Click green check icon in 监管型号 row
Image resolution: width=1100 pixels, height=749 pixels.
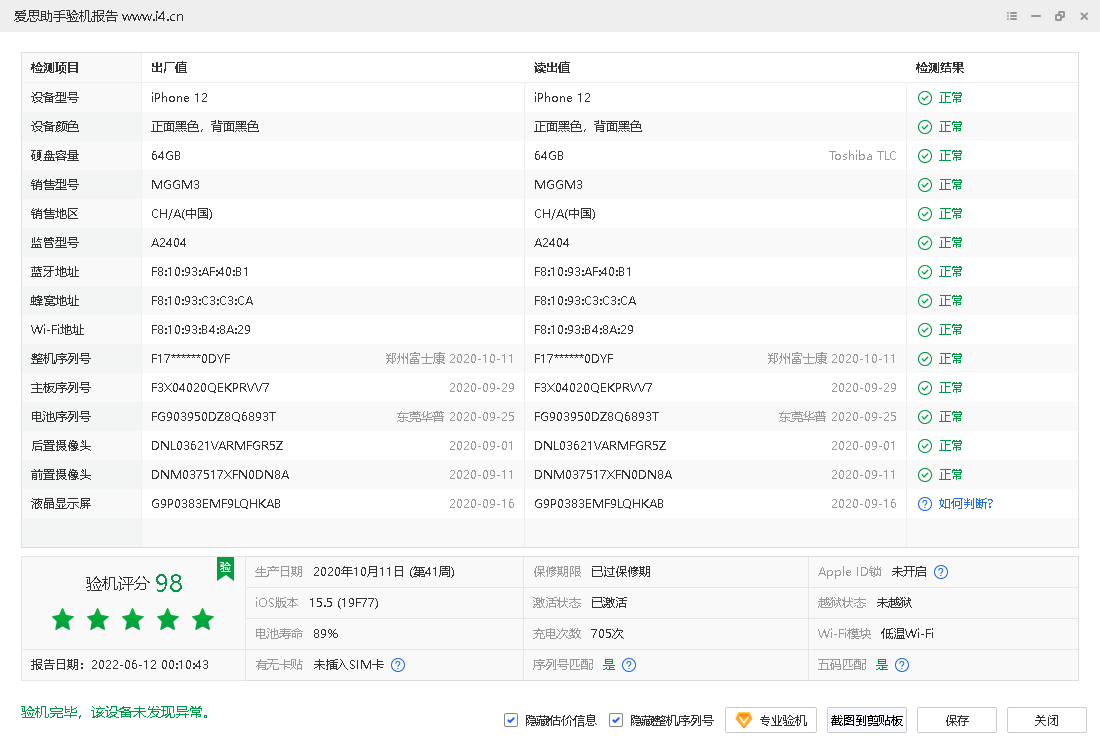[925, 243]
